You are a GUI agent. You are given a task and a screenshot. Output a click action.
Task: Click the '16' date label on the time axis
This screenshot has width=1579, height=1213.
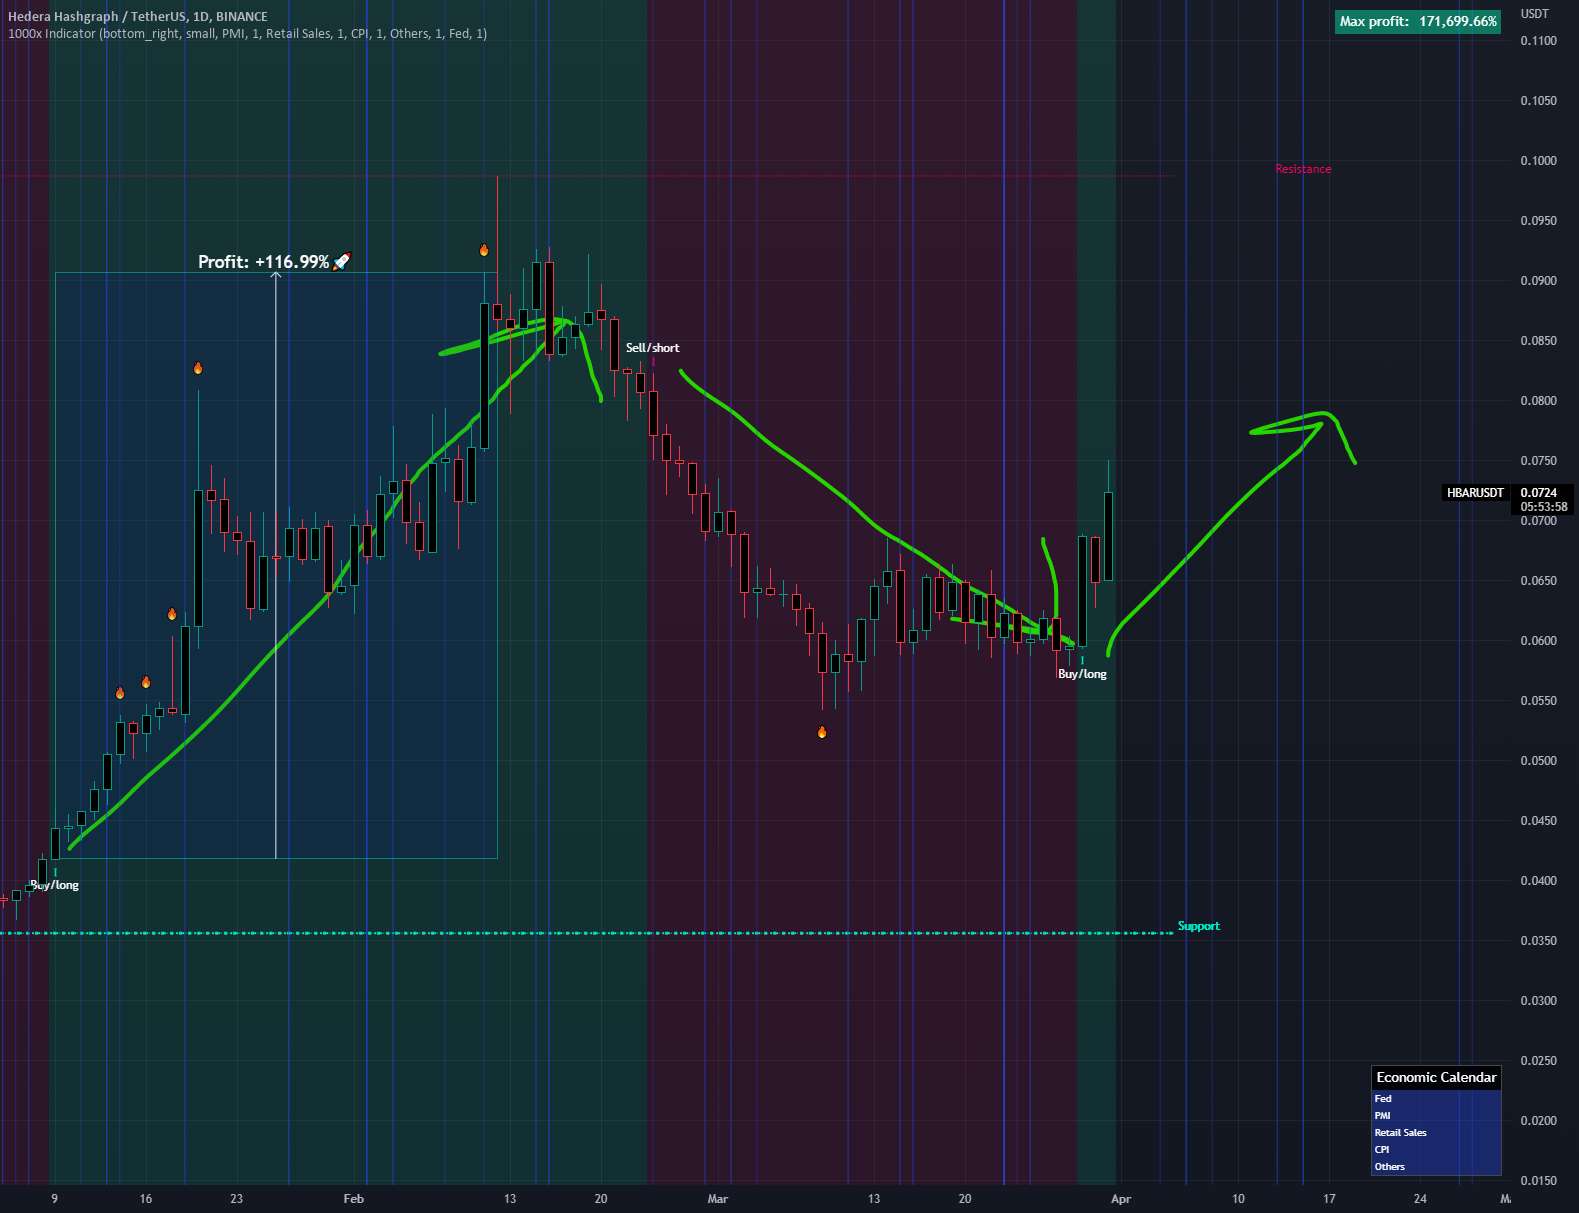(x=146, y=1199)
